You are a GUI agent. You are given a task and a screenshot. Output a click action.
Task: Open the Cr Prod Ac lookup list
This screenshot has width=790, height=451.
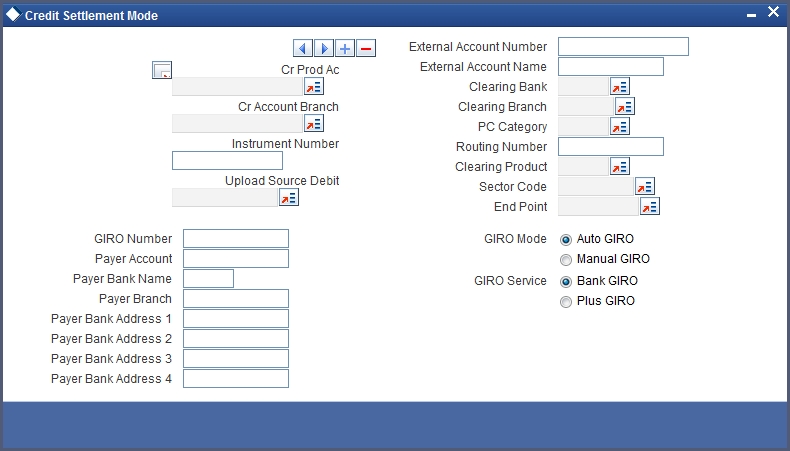[314, 87]
